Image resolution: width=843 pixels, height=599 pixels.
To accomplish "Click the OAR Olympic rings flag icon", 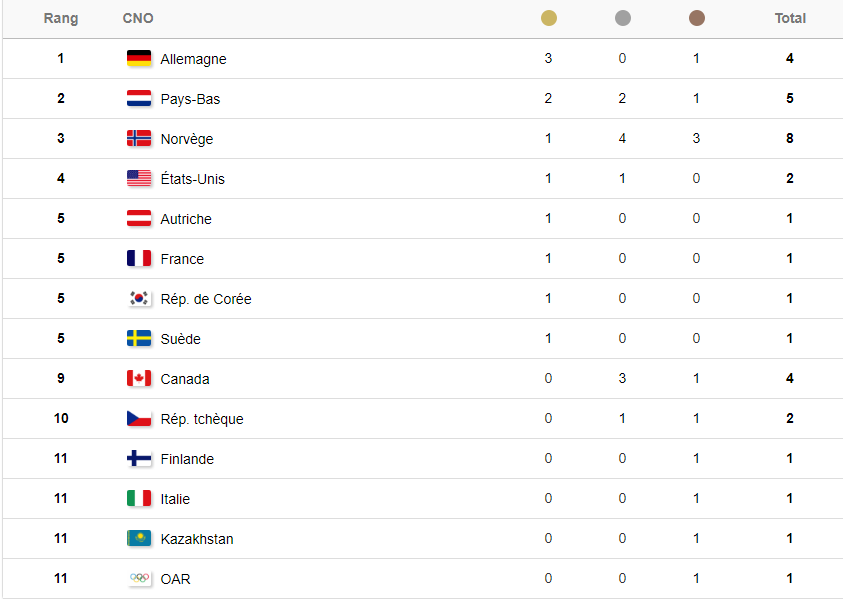I will (139, 578).
